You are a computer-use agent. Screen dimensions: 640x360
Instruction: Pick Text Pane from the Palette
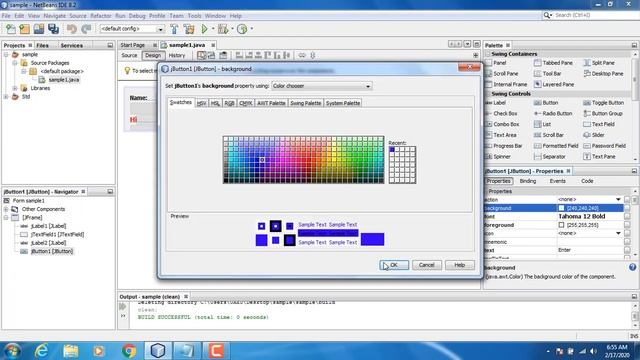coord(598,157)
